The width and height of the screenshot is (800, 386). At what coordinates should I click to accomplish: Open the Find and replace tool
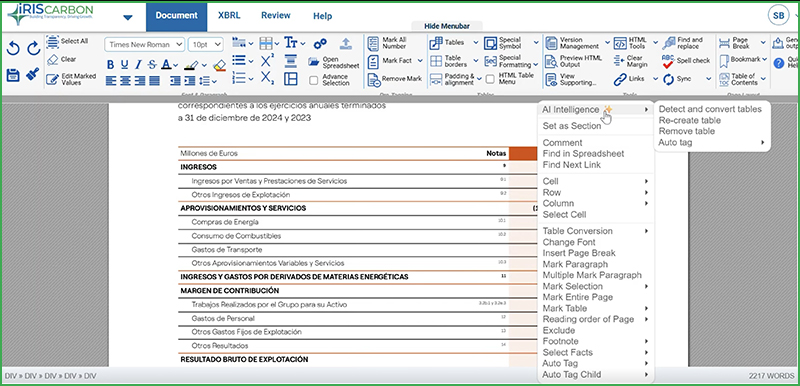click(683, 43)
